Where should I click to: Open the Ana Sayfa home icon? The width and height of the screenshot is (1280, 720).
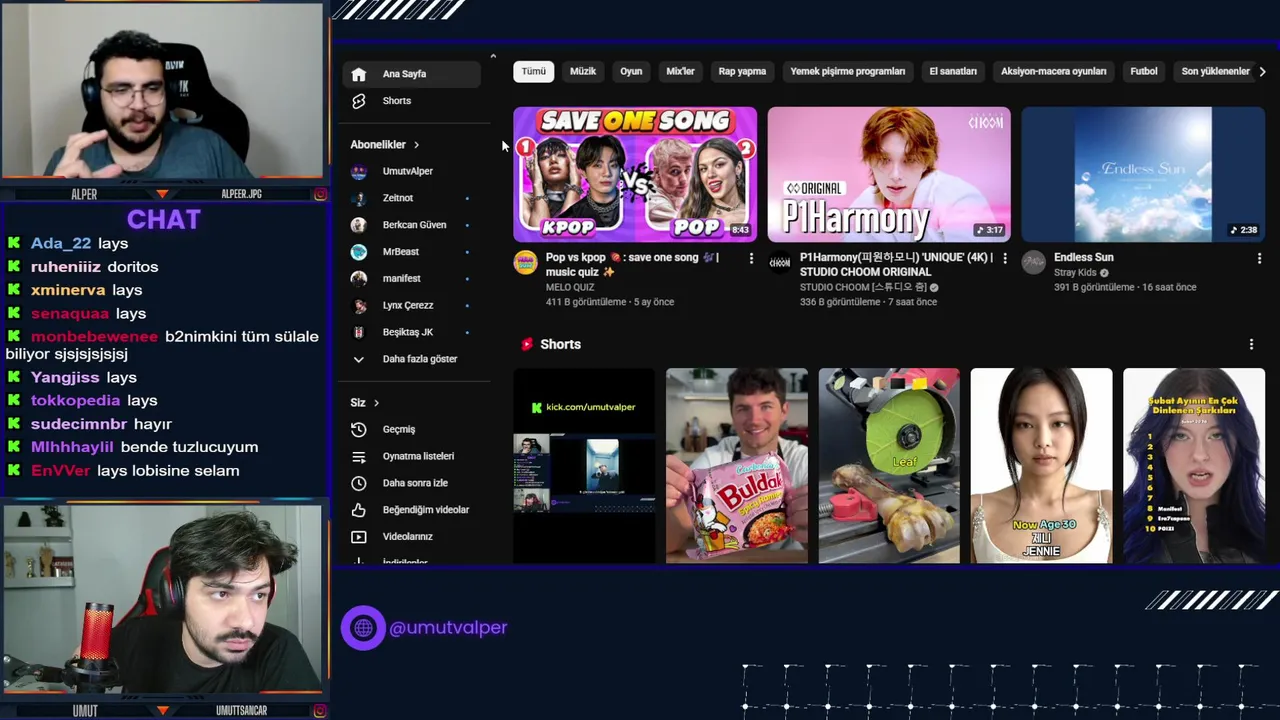(x=359, y=74)
